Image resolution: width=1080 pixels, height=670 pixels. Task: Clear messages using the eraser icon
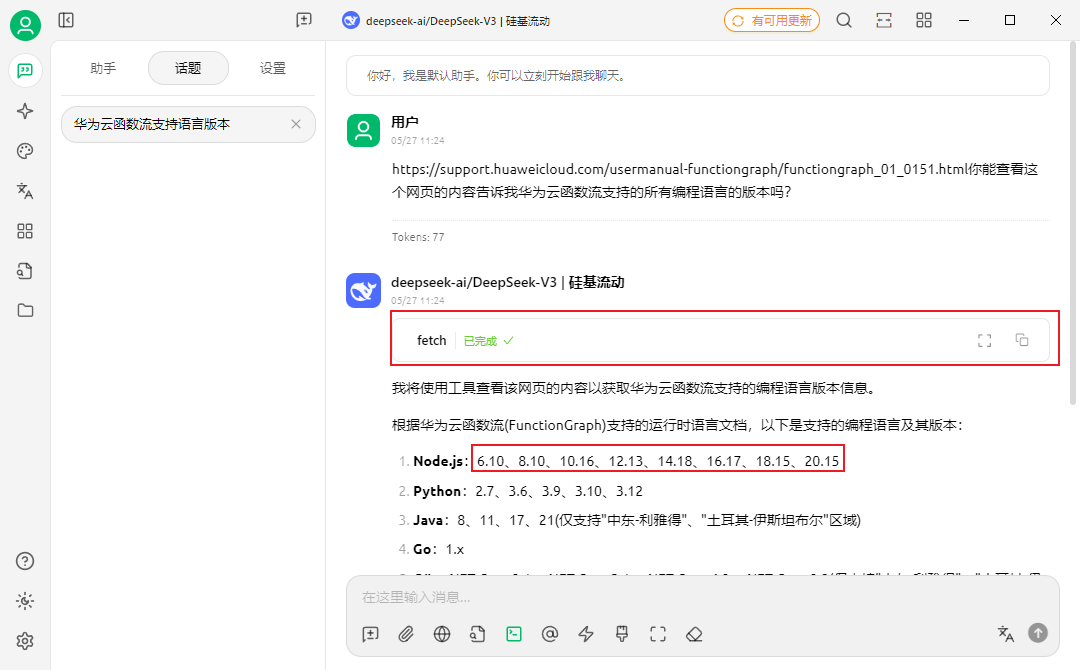click(694, 634)
